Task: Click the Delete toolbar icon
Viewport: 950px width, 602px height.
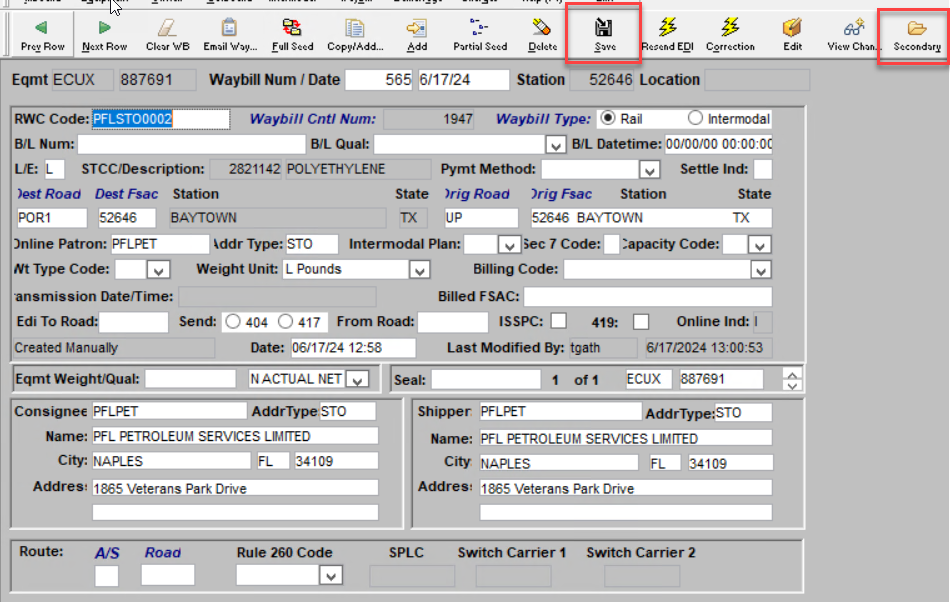Action: point(542,28)
